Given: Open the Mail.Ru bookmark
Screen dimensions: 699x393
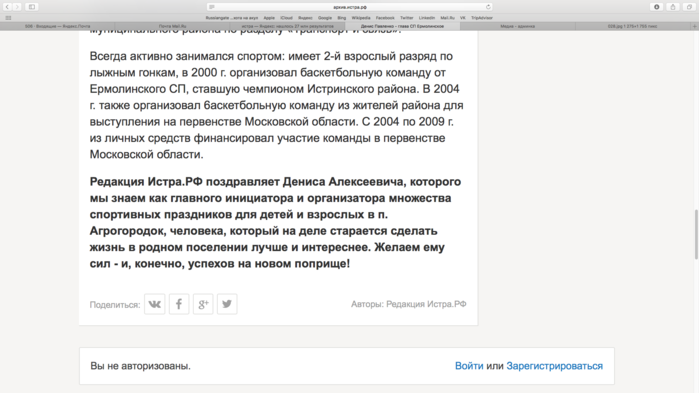Looking at the screenshot, I should coord(447,18).
